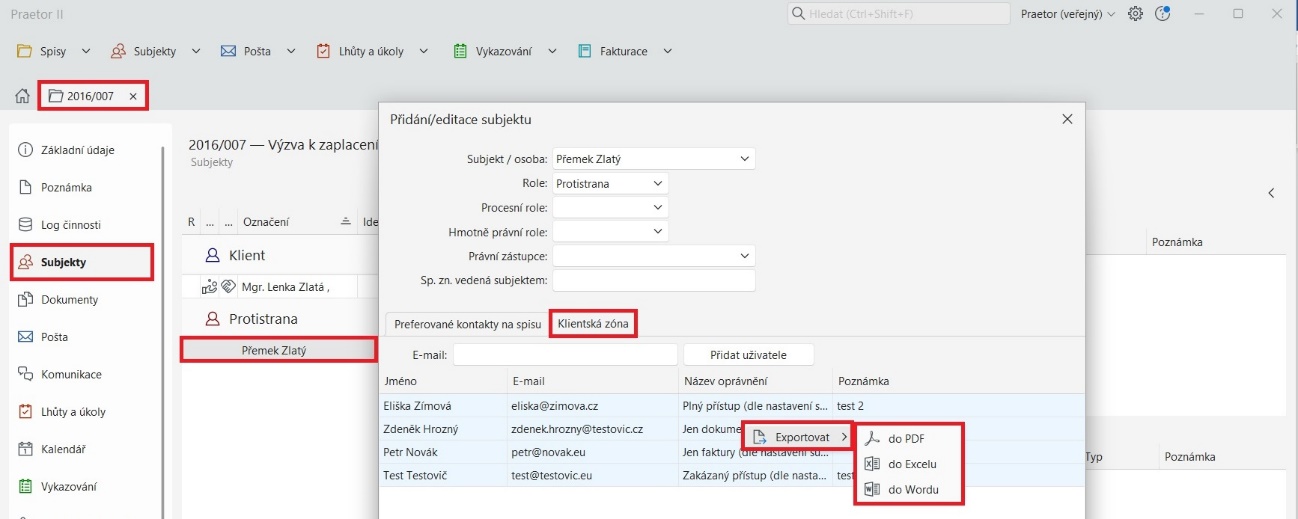The image size is (1298, 519).
Task: Click the Název oprávnění column header
Action: tap(755, 381)
